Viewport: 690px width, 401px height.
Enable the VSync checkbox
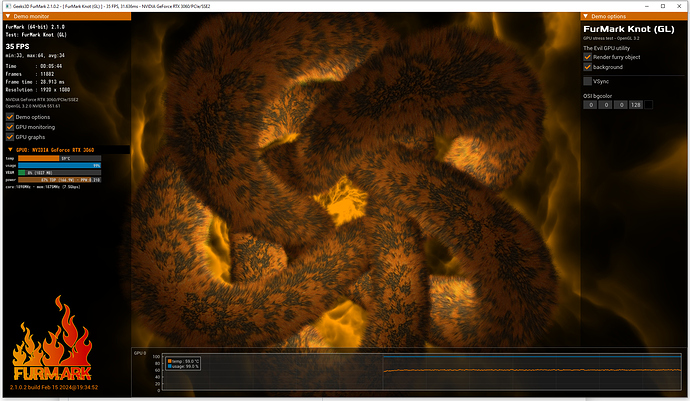[x=587, y=81]
